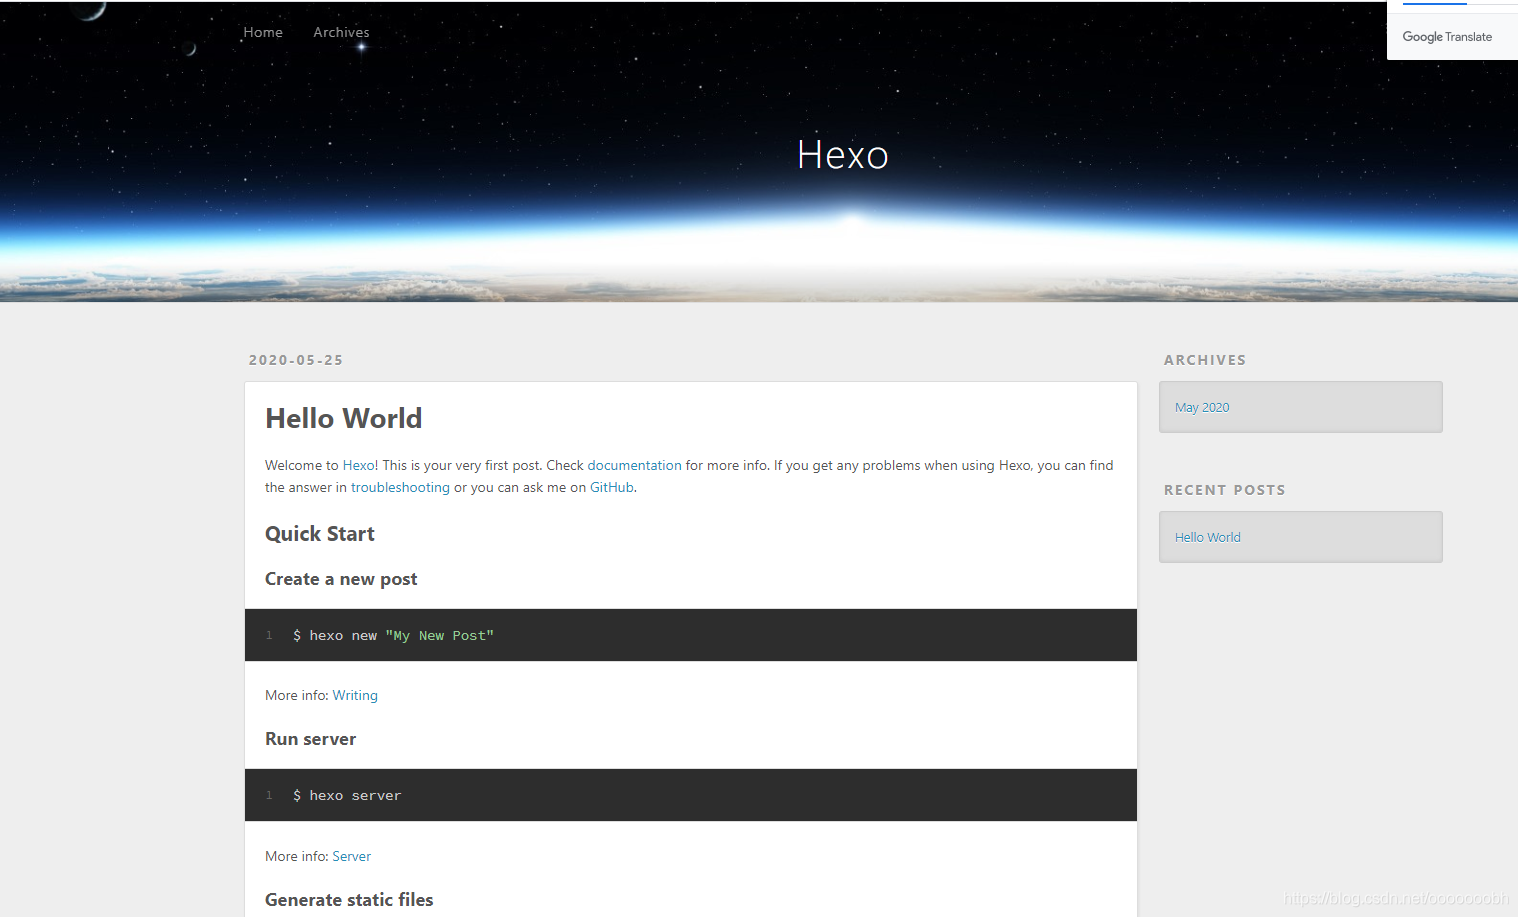Open the Home navigation link

pyautogui.click(x=263, y=32)
